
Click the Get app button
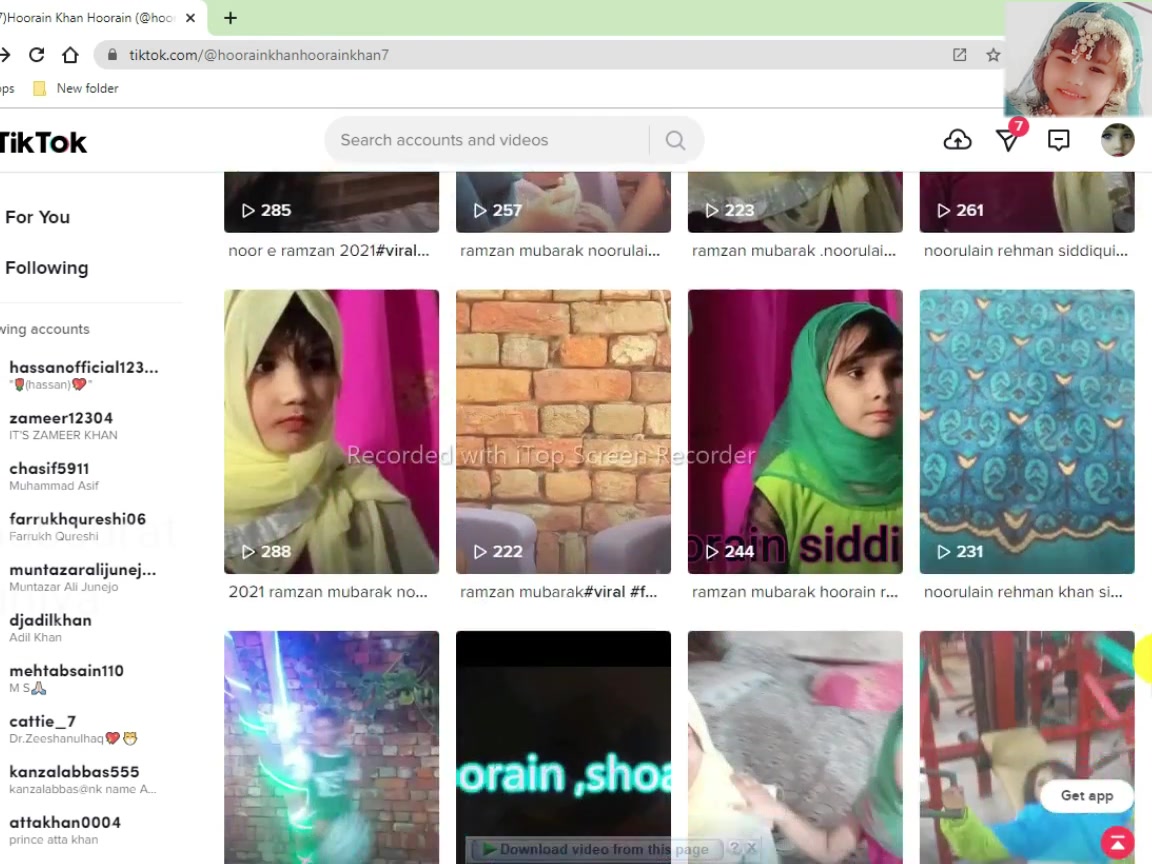tap(1087, 796)
